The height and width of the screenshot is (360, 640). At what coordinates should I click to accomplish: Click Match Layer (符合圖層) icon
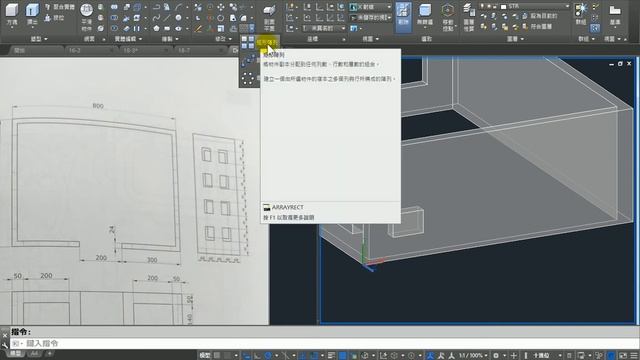click(524, 27)
